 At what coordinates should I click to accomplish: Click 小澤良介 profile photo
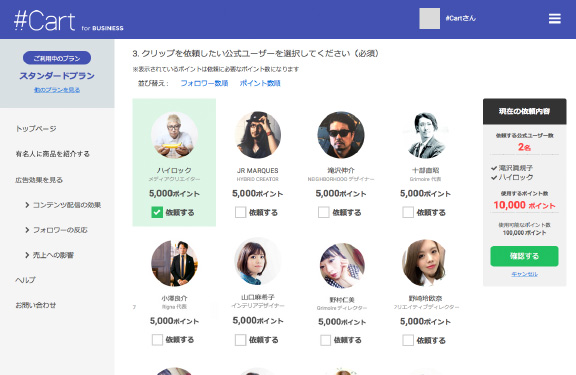174,263
